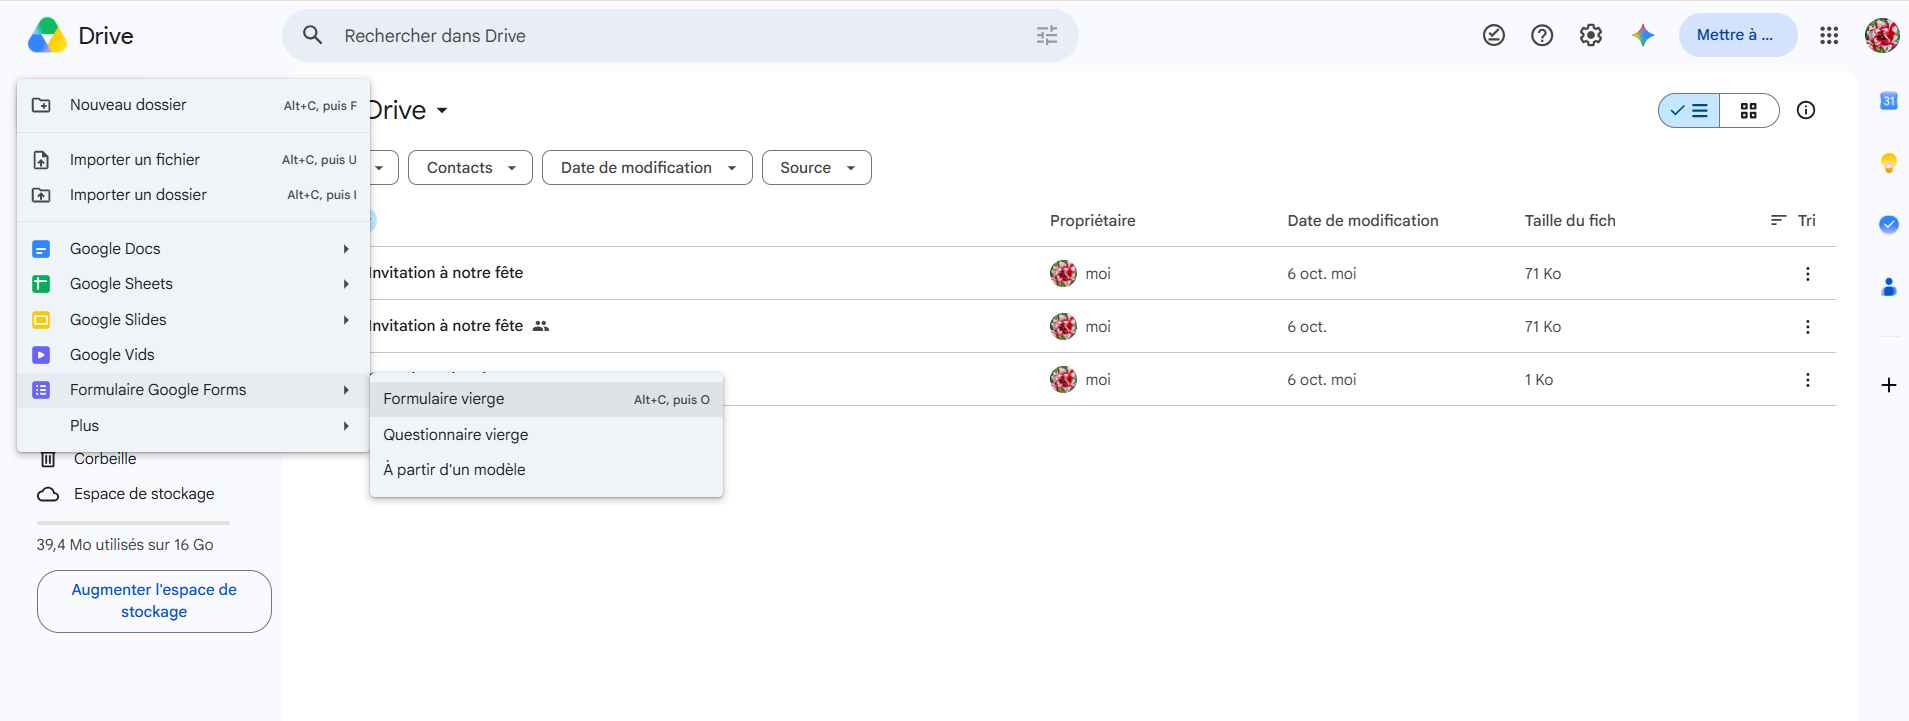Screen dimensions: 1909x721
Task: Open the help question mark icon
Action: click(x=1542, y=35)
